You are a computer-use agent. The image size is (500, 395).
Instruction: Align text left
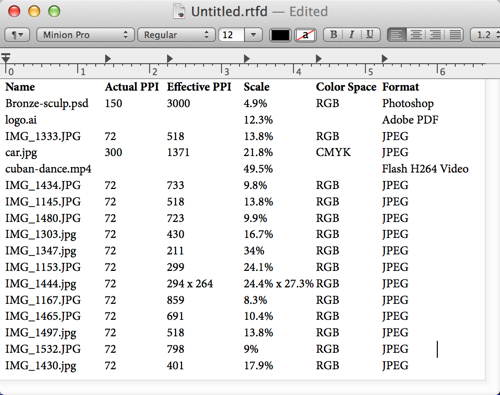point(396,35)
